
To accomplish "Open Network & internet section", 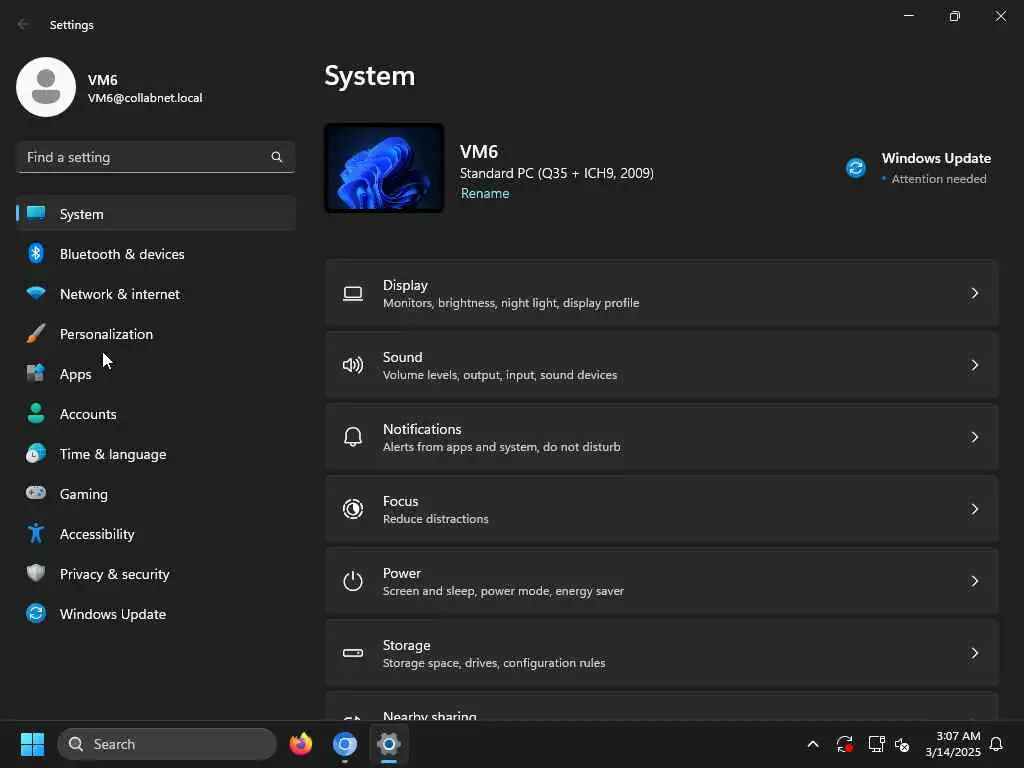I will tap(120, 294).
